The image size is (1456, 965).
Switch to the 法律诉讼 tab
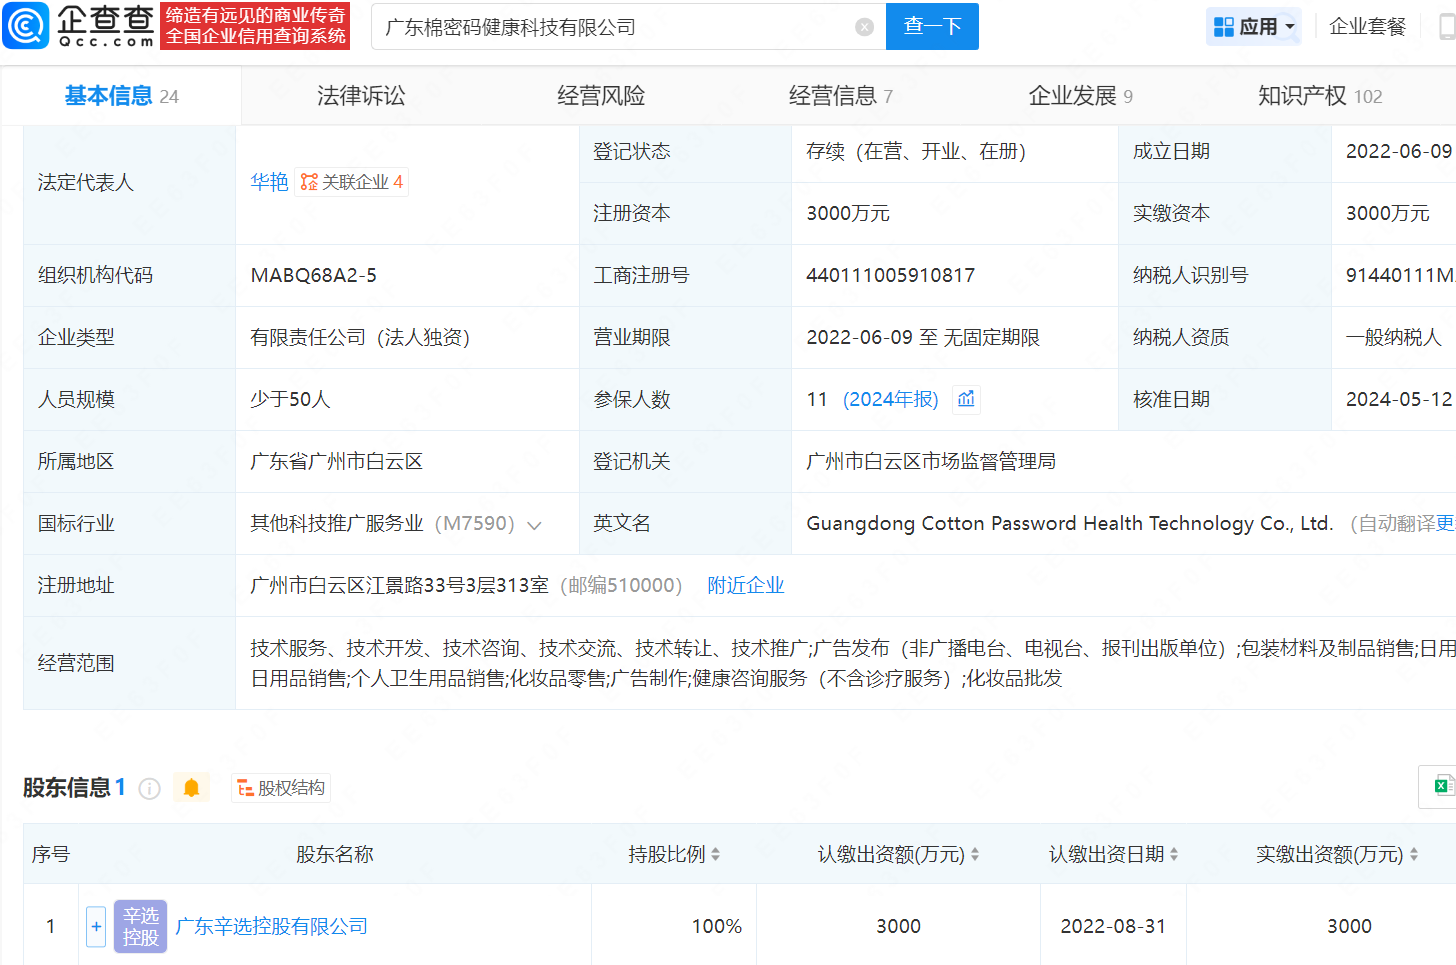coord(361,96)
